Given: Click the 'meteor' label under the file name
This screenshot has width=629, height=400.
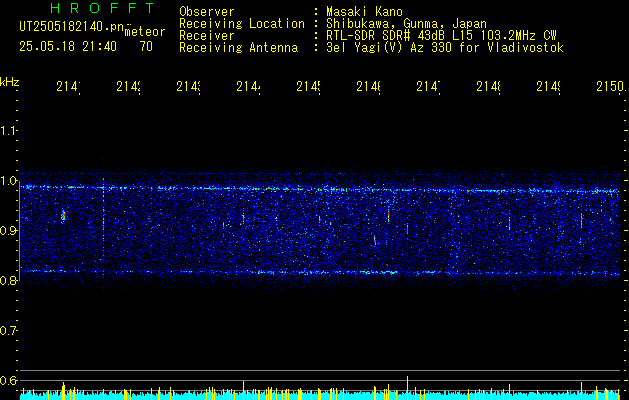Looking at the screenshot, I should (x=145, y=32).
